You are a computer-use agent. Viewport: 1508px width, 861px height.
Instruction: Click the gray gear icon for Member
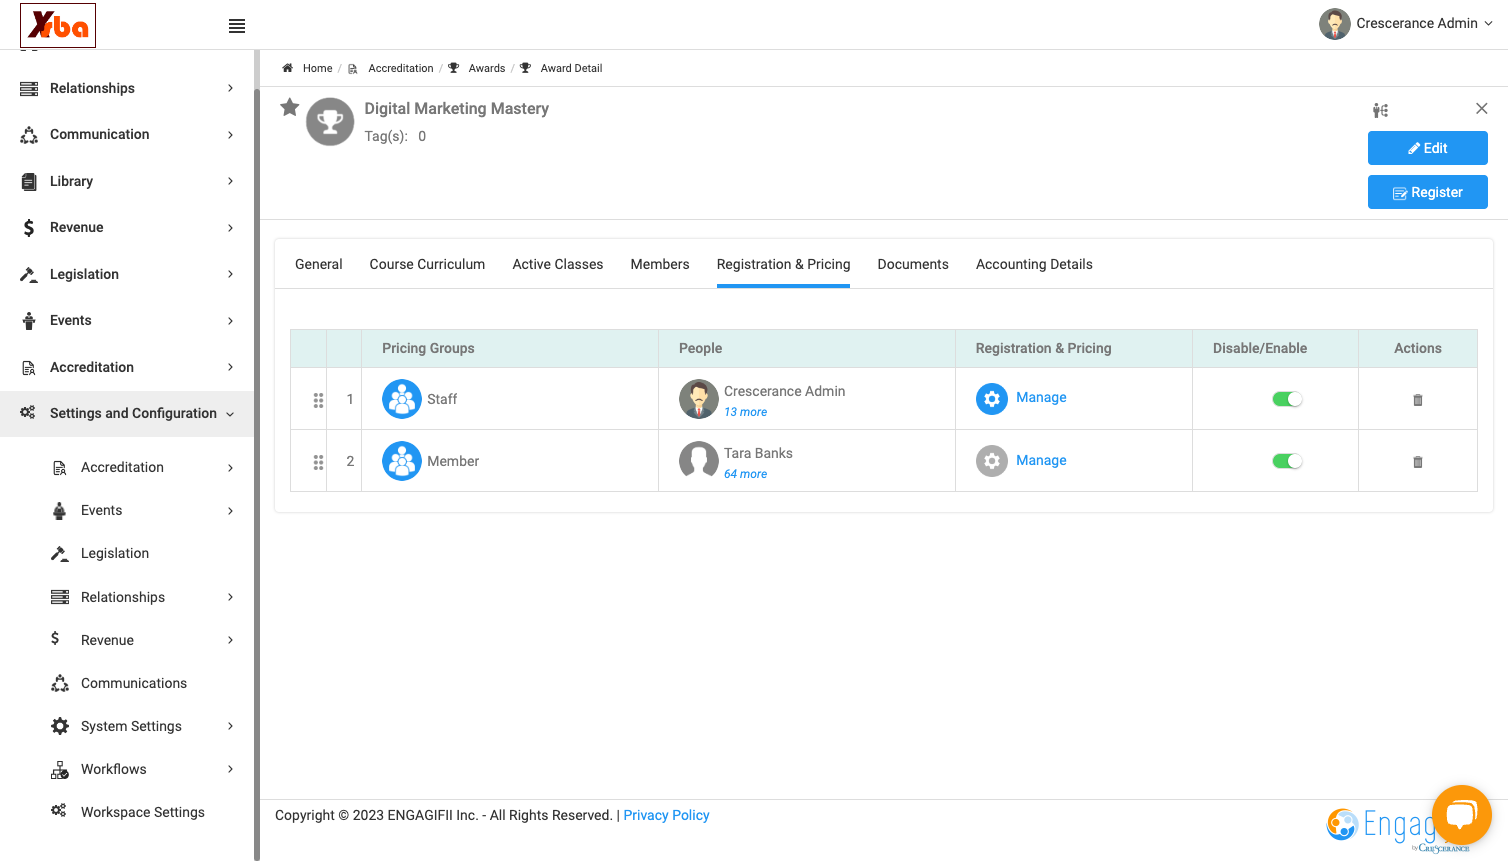tap(992, 461)
